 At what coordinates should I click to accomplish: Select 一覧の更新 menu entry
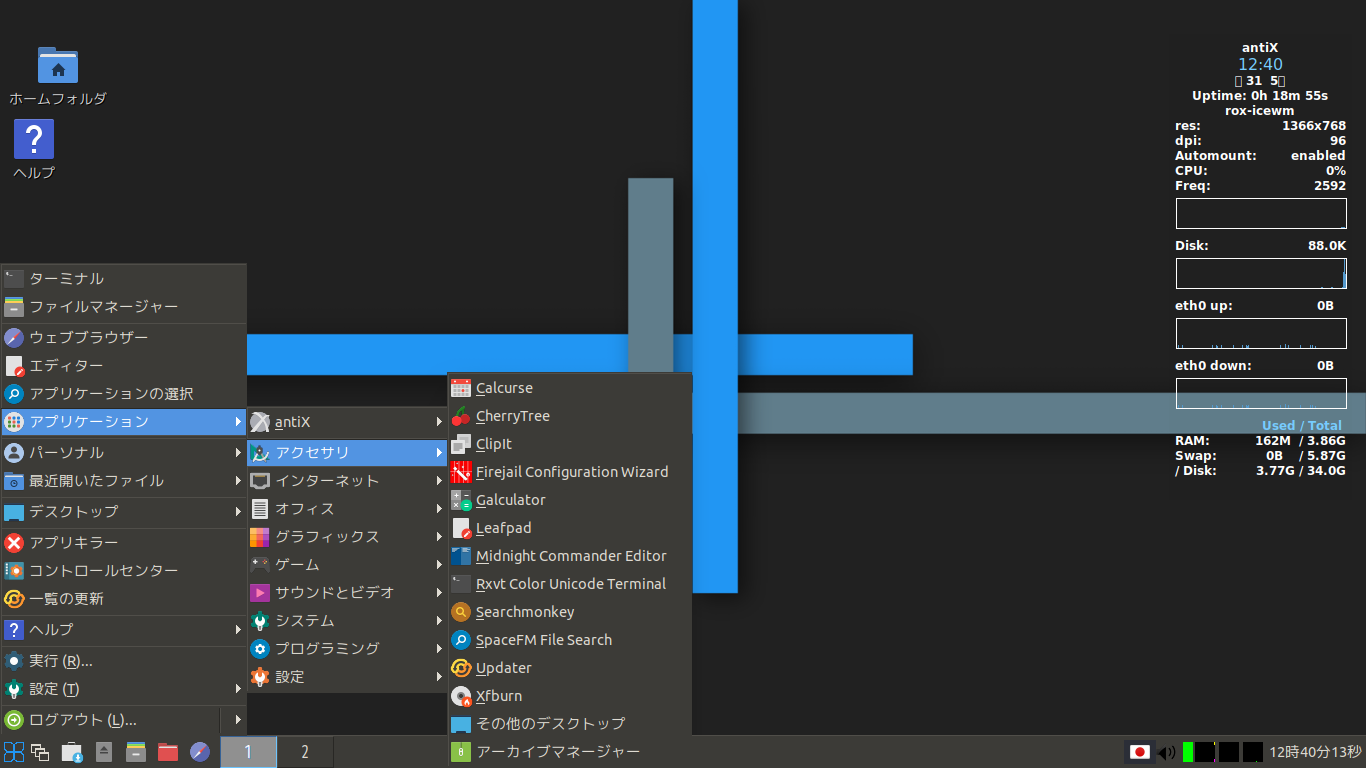pos(123,599)
